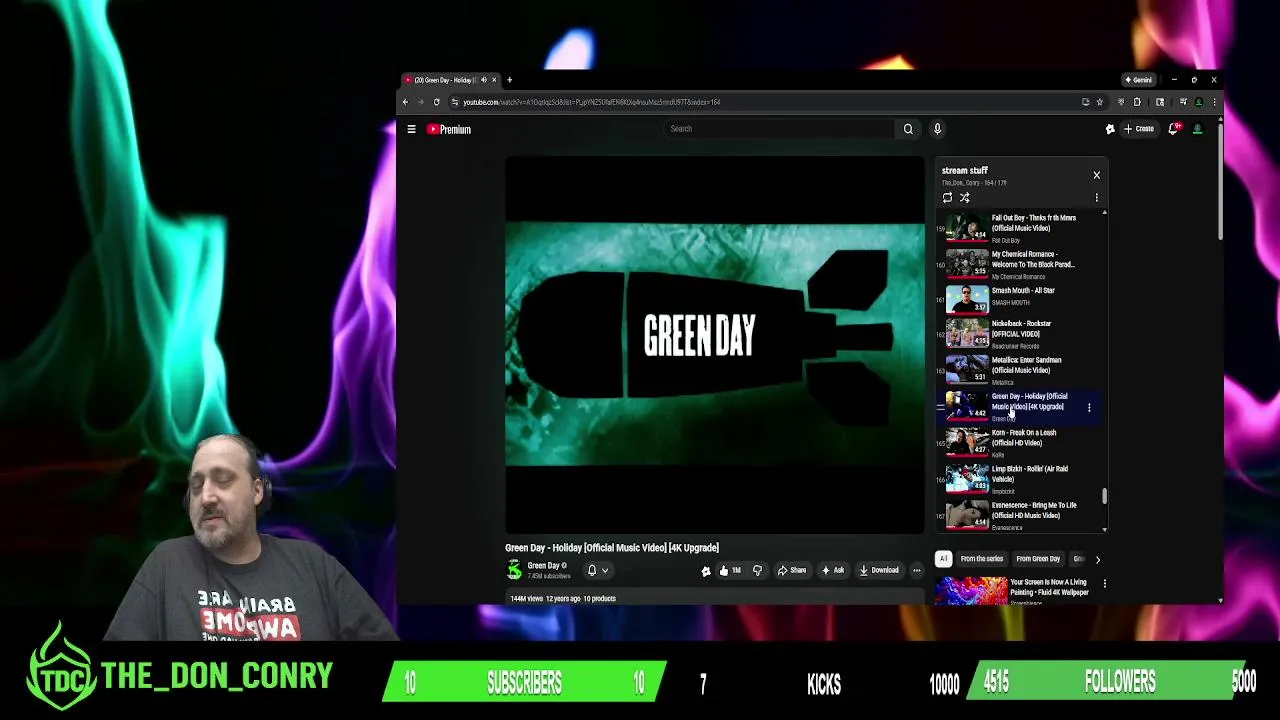Click the sparkle icon left of Like
The height and width of the screenshot is (720, 1280).
(706, 571)
